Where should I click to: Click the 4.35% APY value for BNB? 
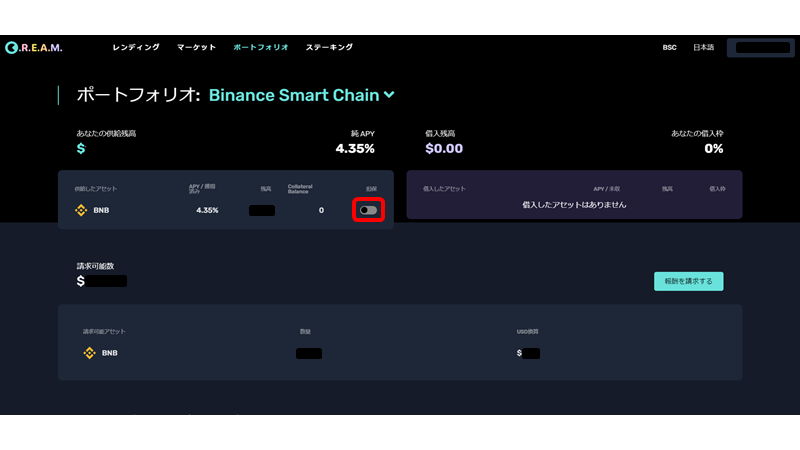(207, 210)
